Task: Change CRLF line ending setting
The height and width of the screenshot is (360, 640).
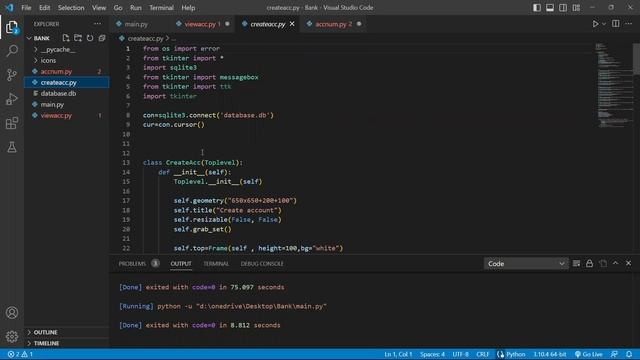Action: pos(482,354)
